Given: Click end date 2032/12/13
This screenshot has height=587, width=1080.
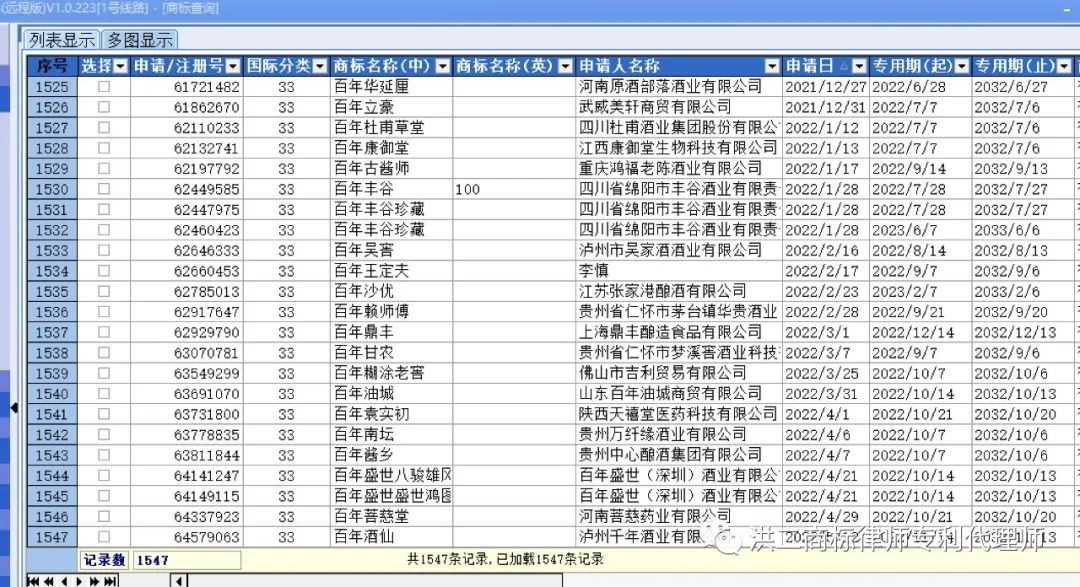Looking at the screenshot, I should pyautogui.click(x=1015, y=333).
